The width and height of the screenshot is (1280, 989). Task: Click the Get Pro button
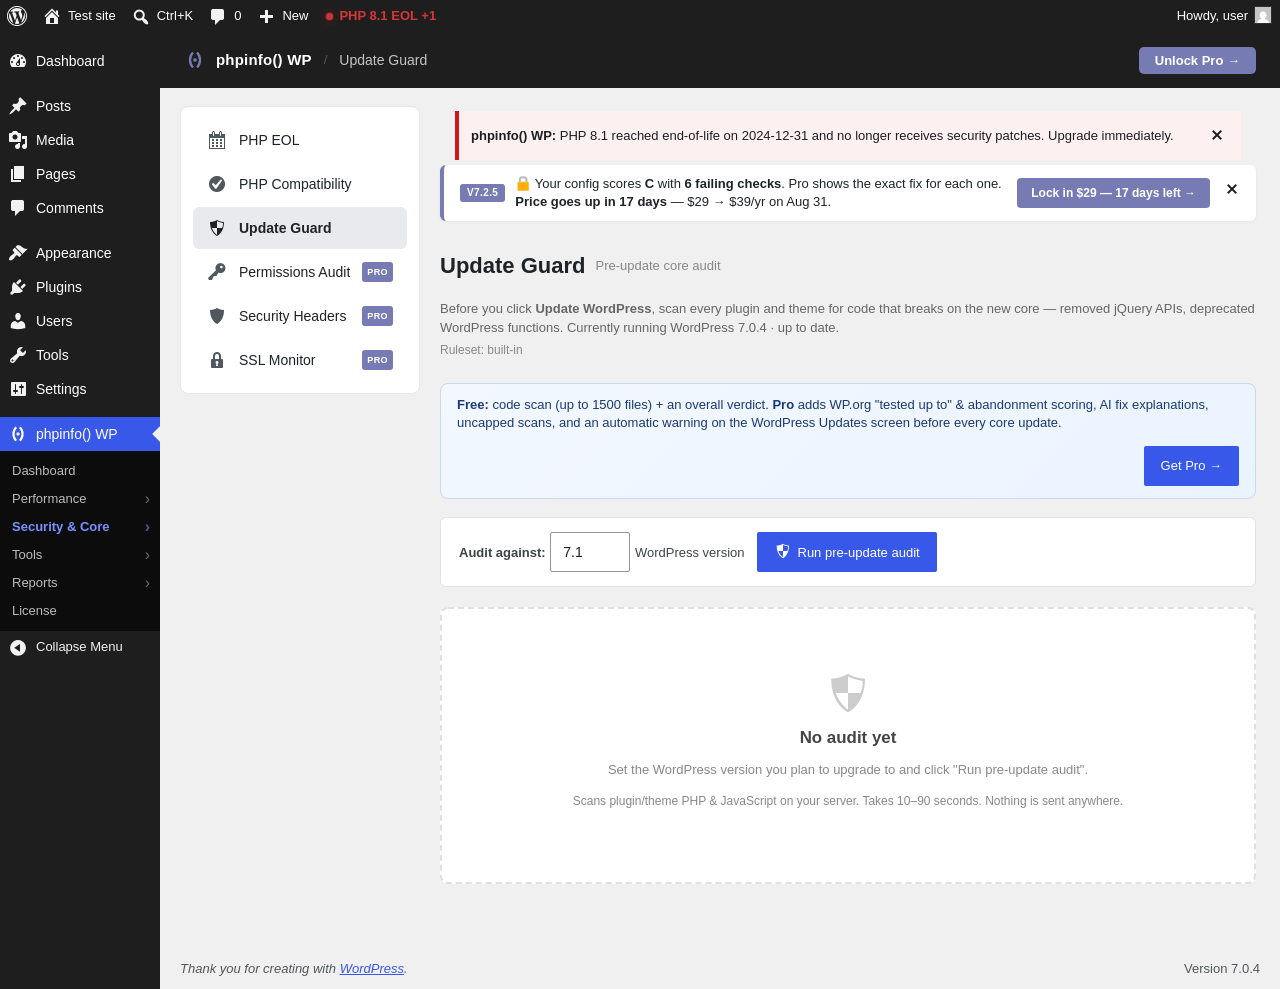pyautogui.click(x=1191, y=466)
